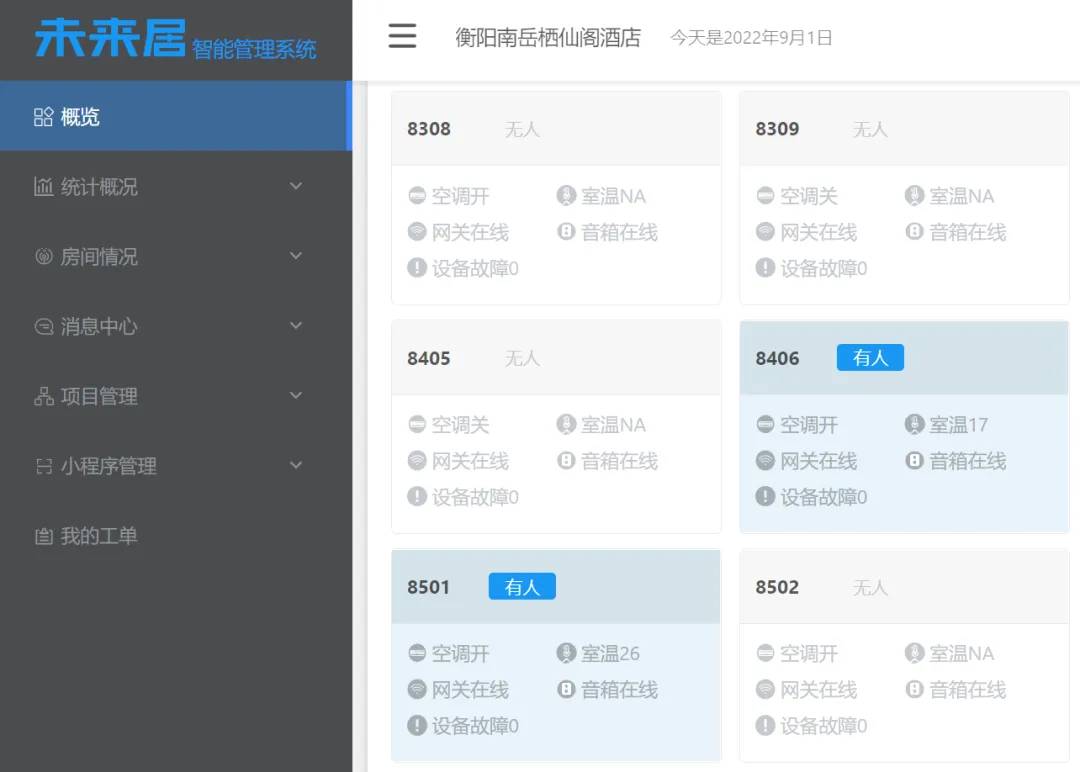Select the 概览 overview icon in sidebar

44,116
